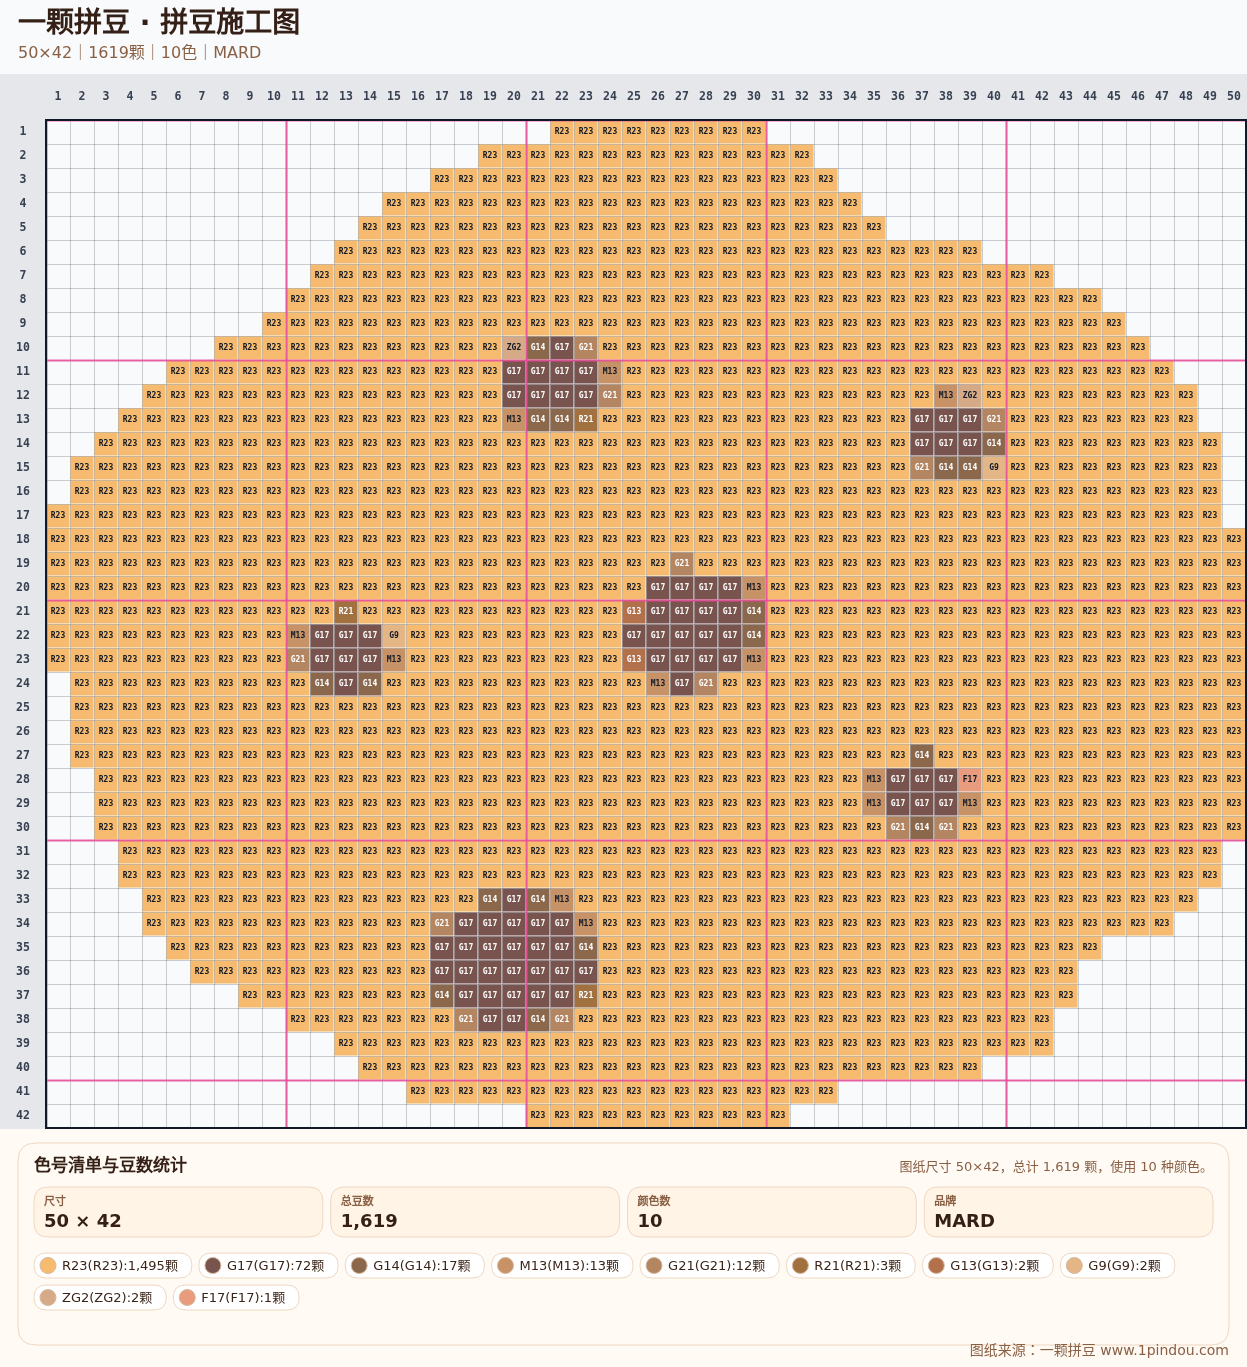Click row header number 42
This screenshot has height=1367, width=1247.
coord(23,1115)
